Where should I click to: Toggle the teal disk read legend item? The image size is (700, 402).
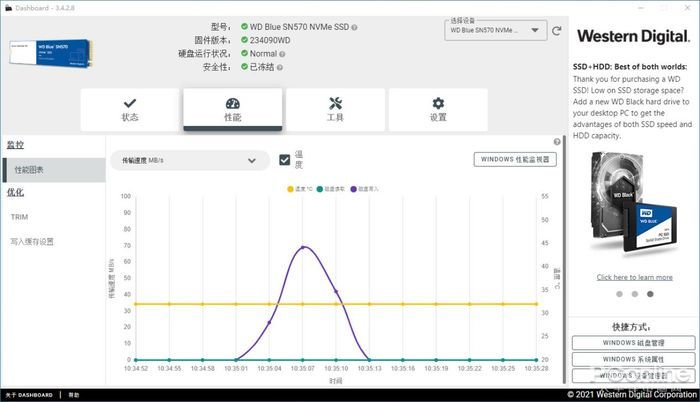331,189
